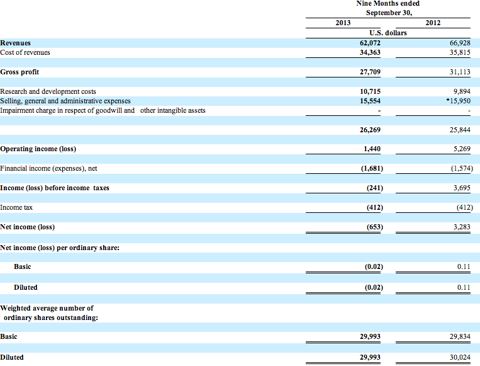The image size is (480, 366).
Task: Click Operating income (loss) label
Action: tap(38, 149)
